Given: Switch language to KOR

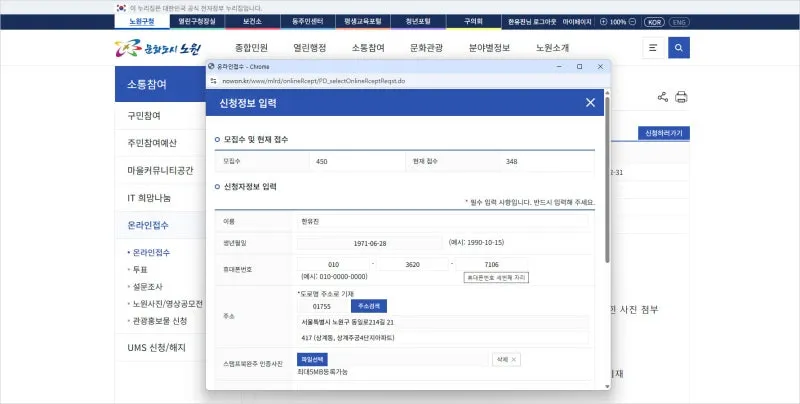Looking at the screenshot, I should point(654,21).
